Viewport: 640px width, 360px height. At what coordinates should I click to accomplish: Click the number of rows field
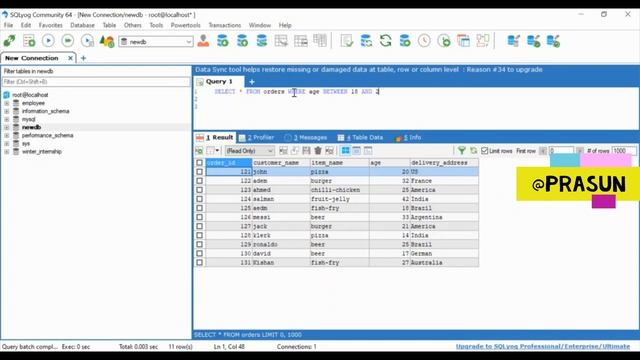pos(624,151)
